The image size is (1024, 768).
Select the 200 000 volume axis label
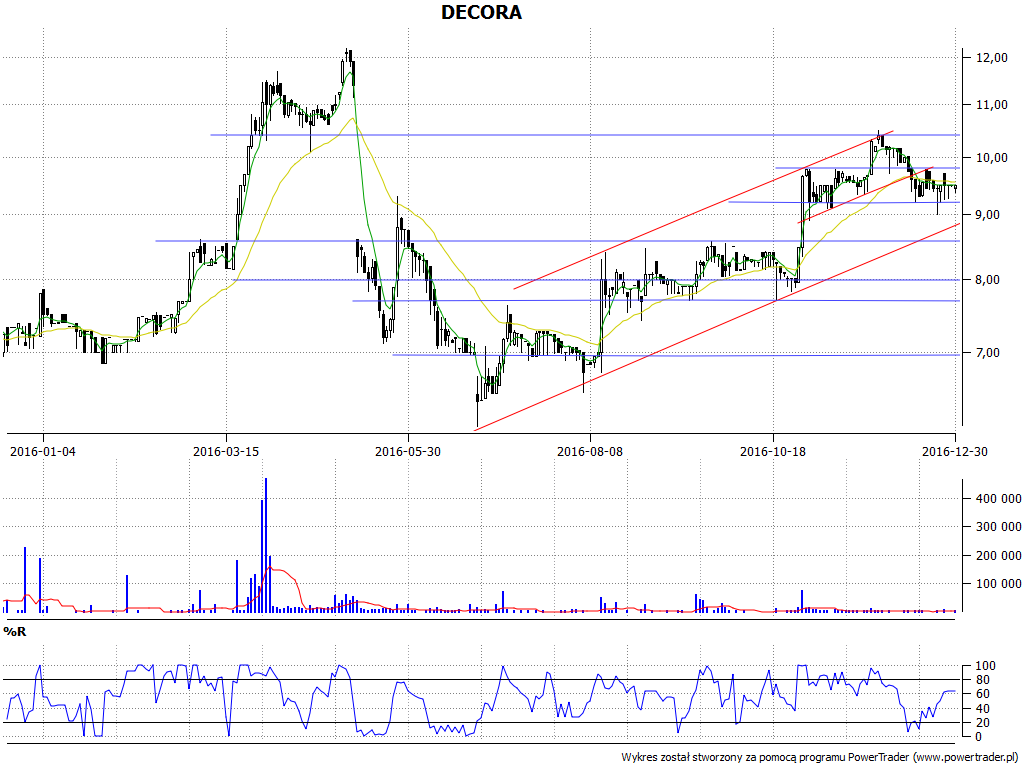tap(999, 555)
